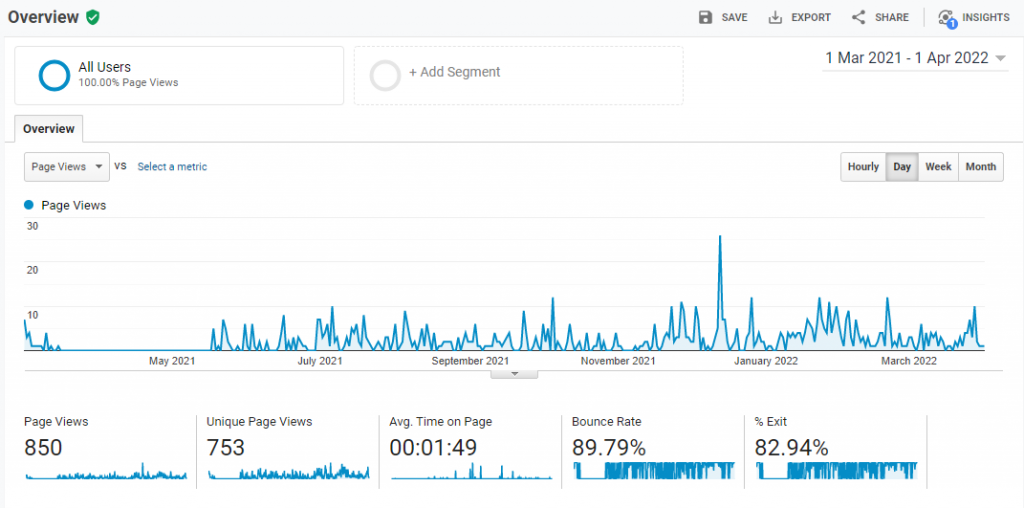
Task: Click the Select a metric link
Action: click(x=172, y=167)
